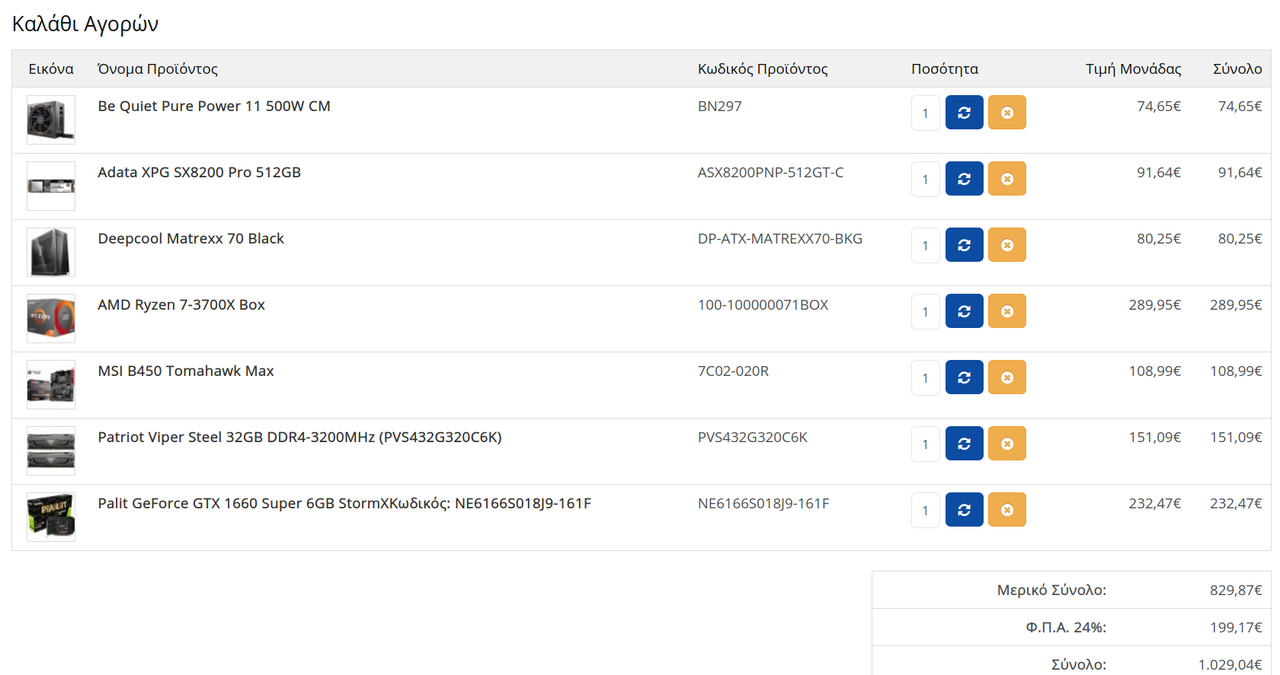Screen dimensions: 1280x675
Task: Open Patriot Viper RAM thumbnail
Action: [x=51, y=450]
